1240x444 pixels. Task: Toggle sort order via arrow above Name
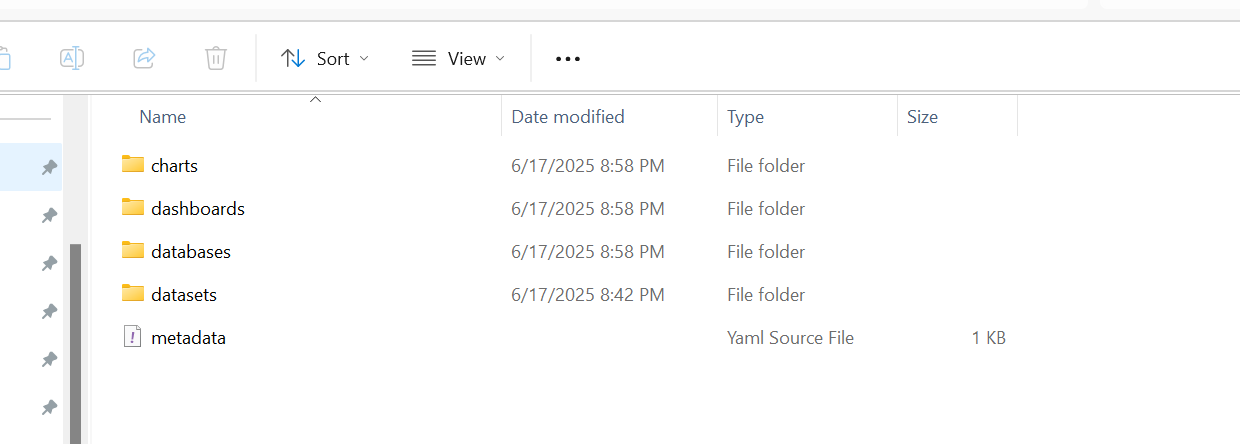(x=315, y=99)
